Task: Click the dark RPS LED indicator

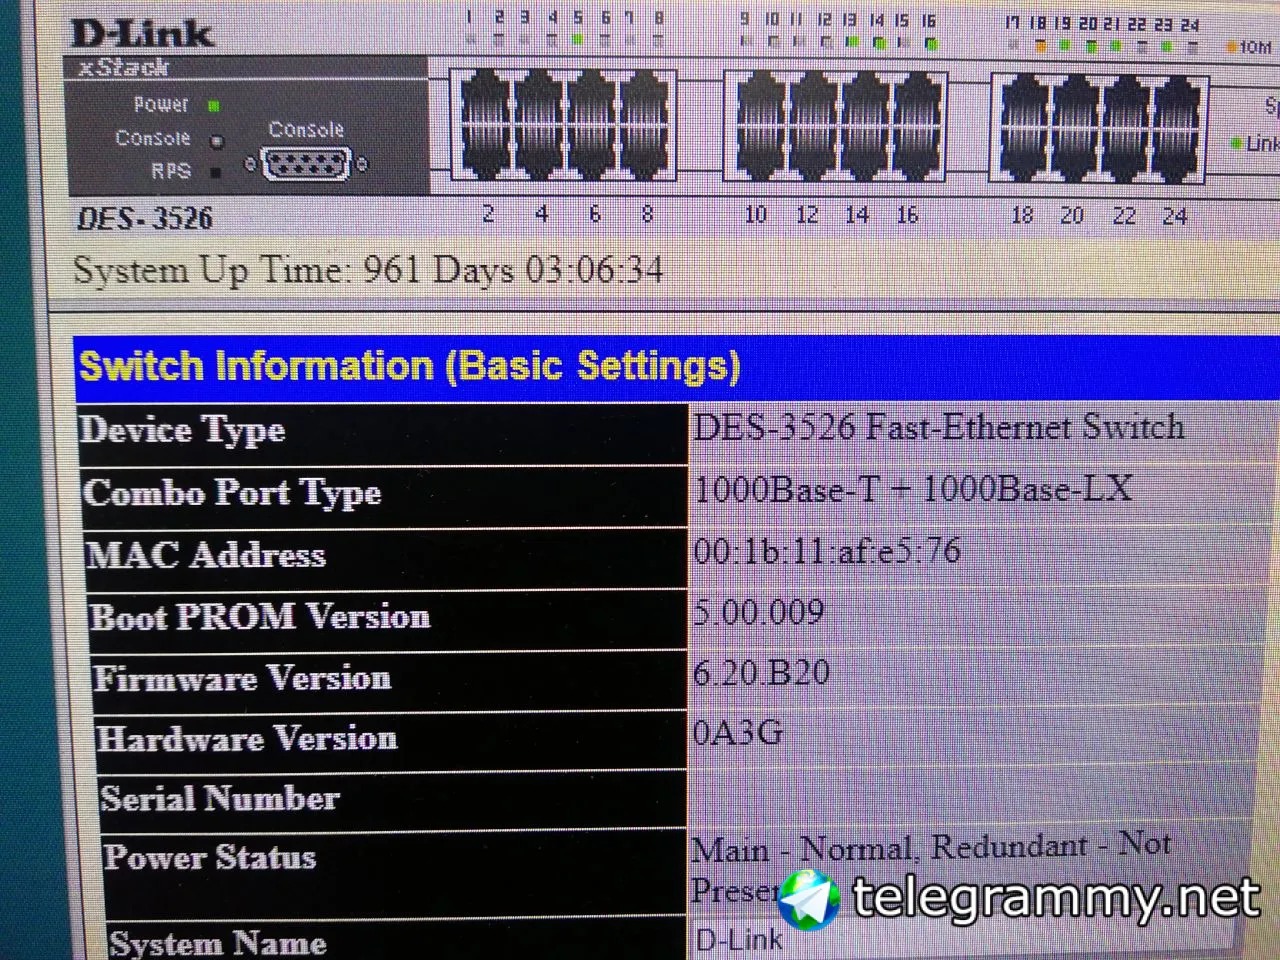Action: click(216, 172)
